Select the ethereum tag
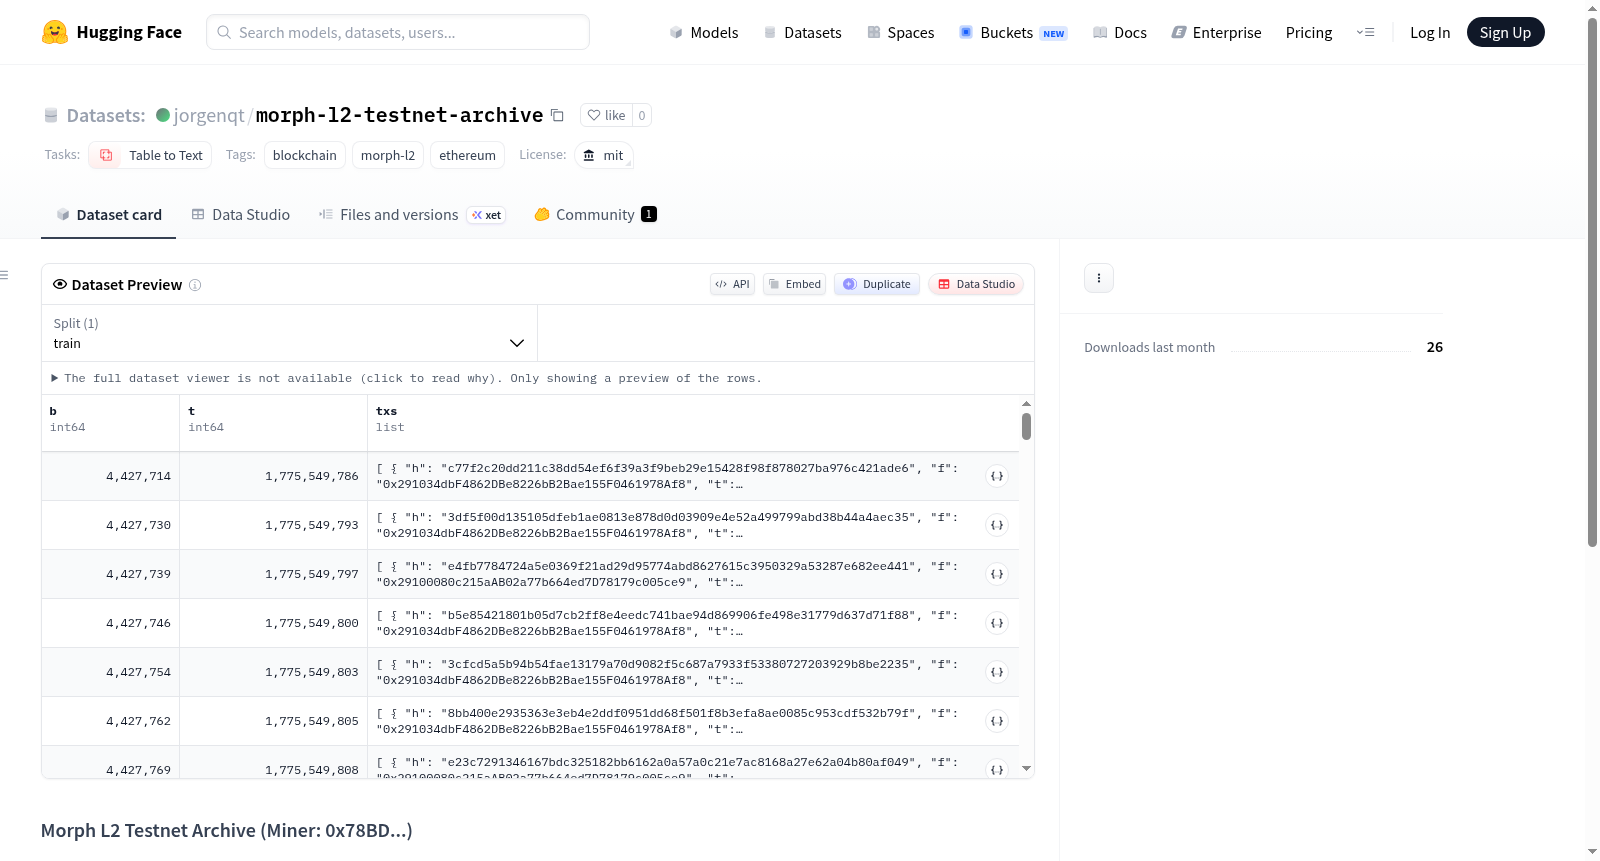 coord(467,155)
